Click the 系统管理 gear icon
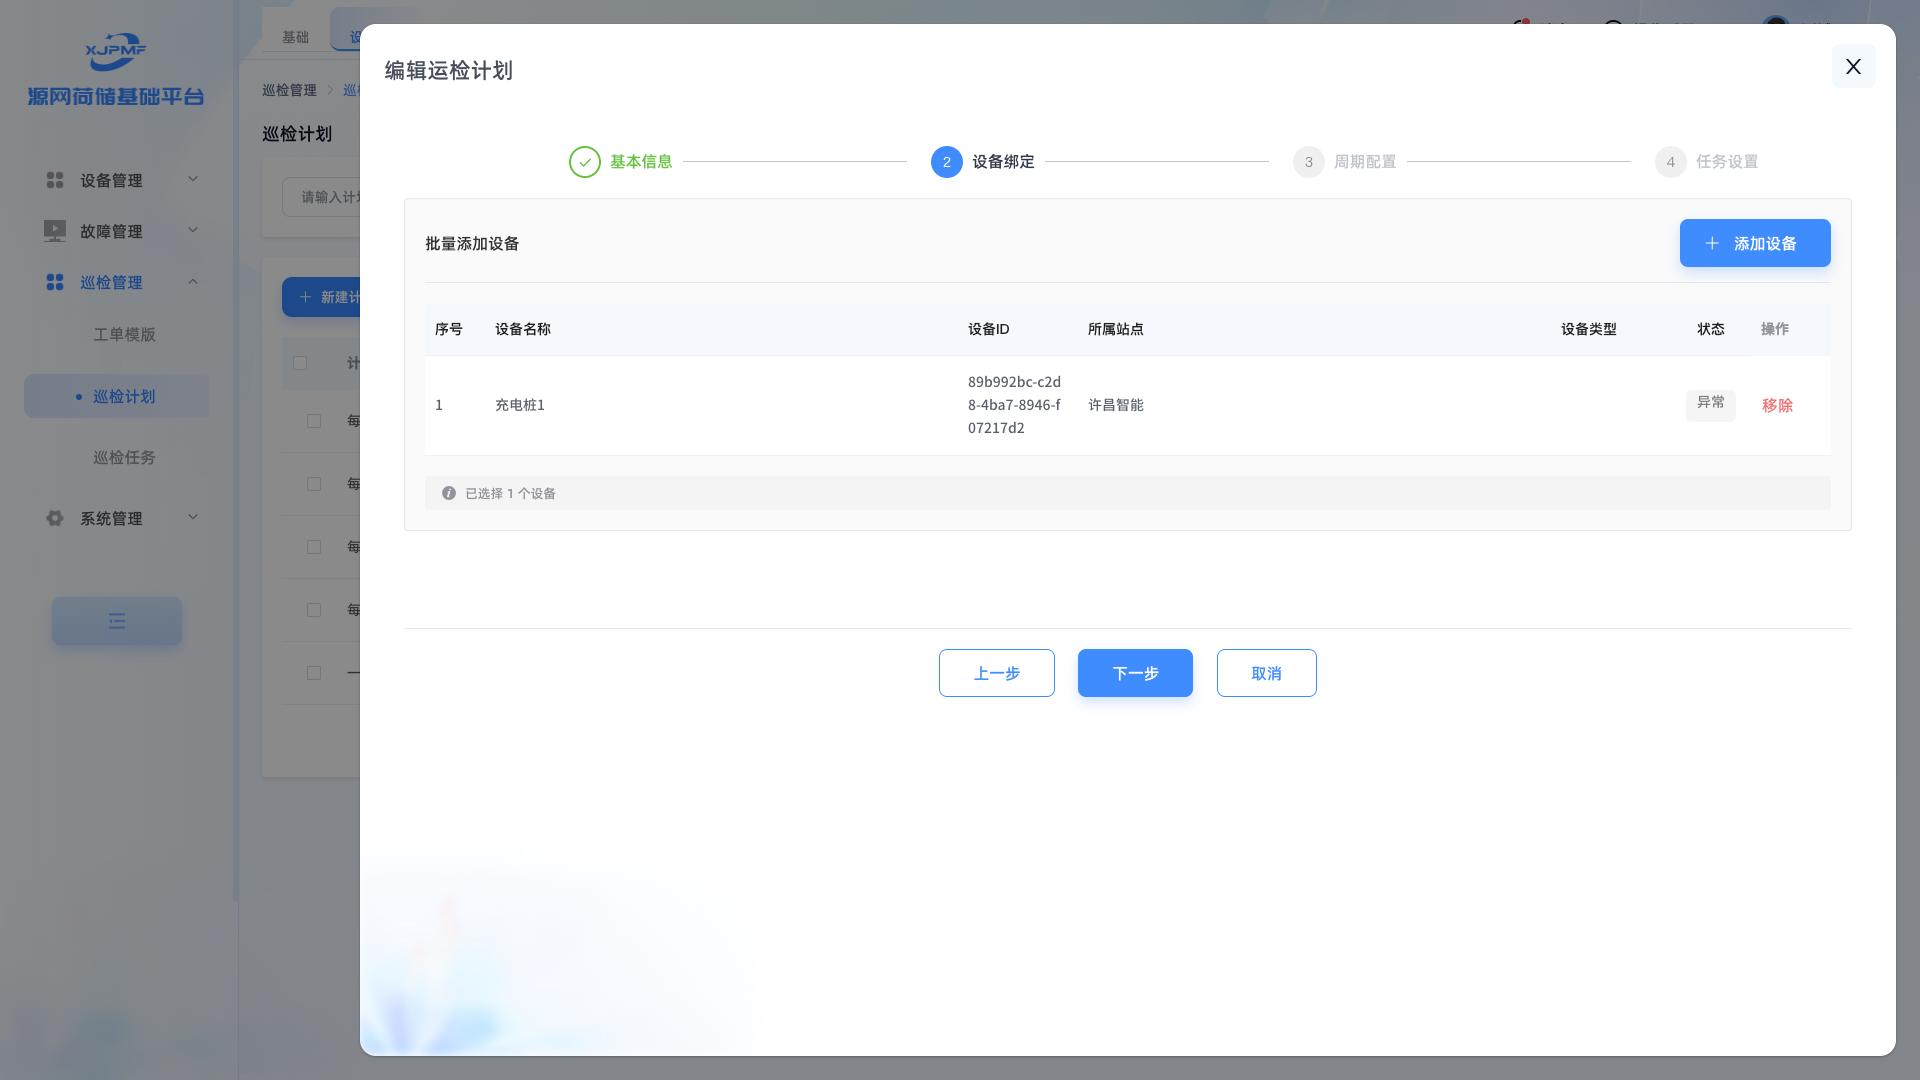This screenshot has height=1080, width=1920. 55,518
